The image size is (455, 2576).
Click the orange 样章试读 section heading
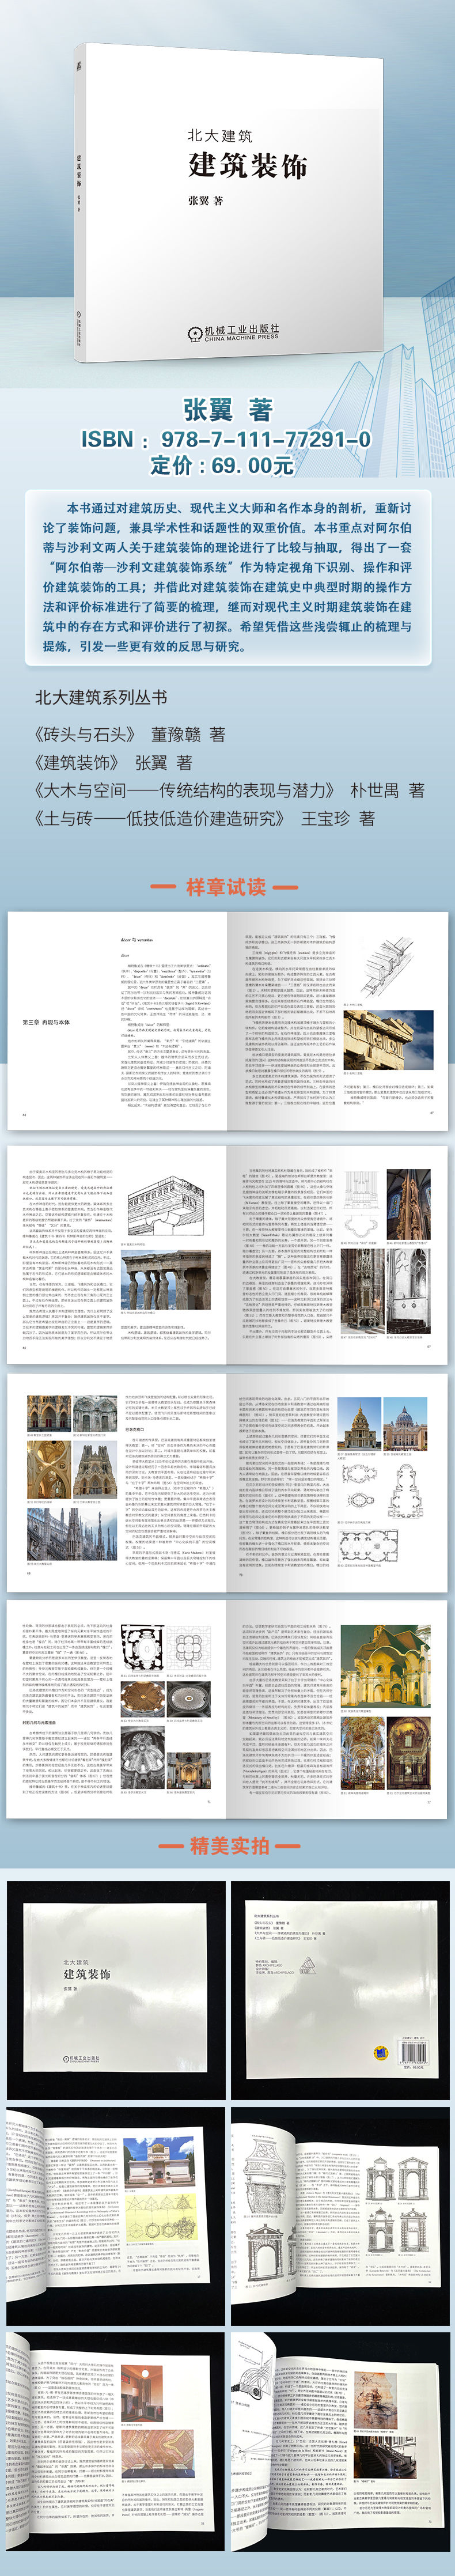click(x=227, y=886)
